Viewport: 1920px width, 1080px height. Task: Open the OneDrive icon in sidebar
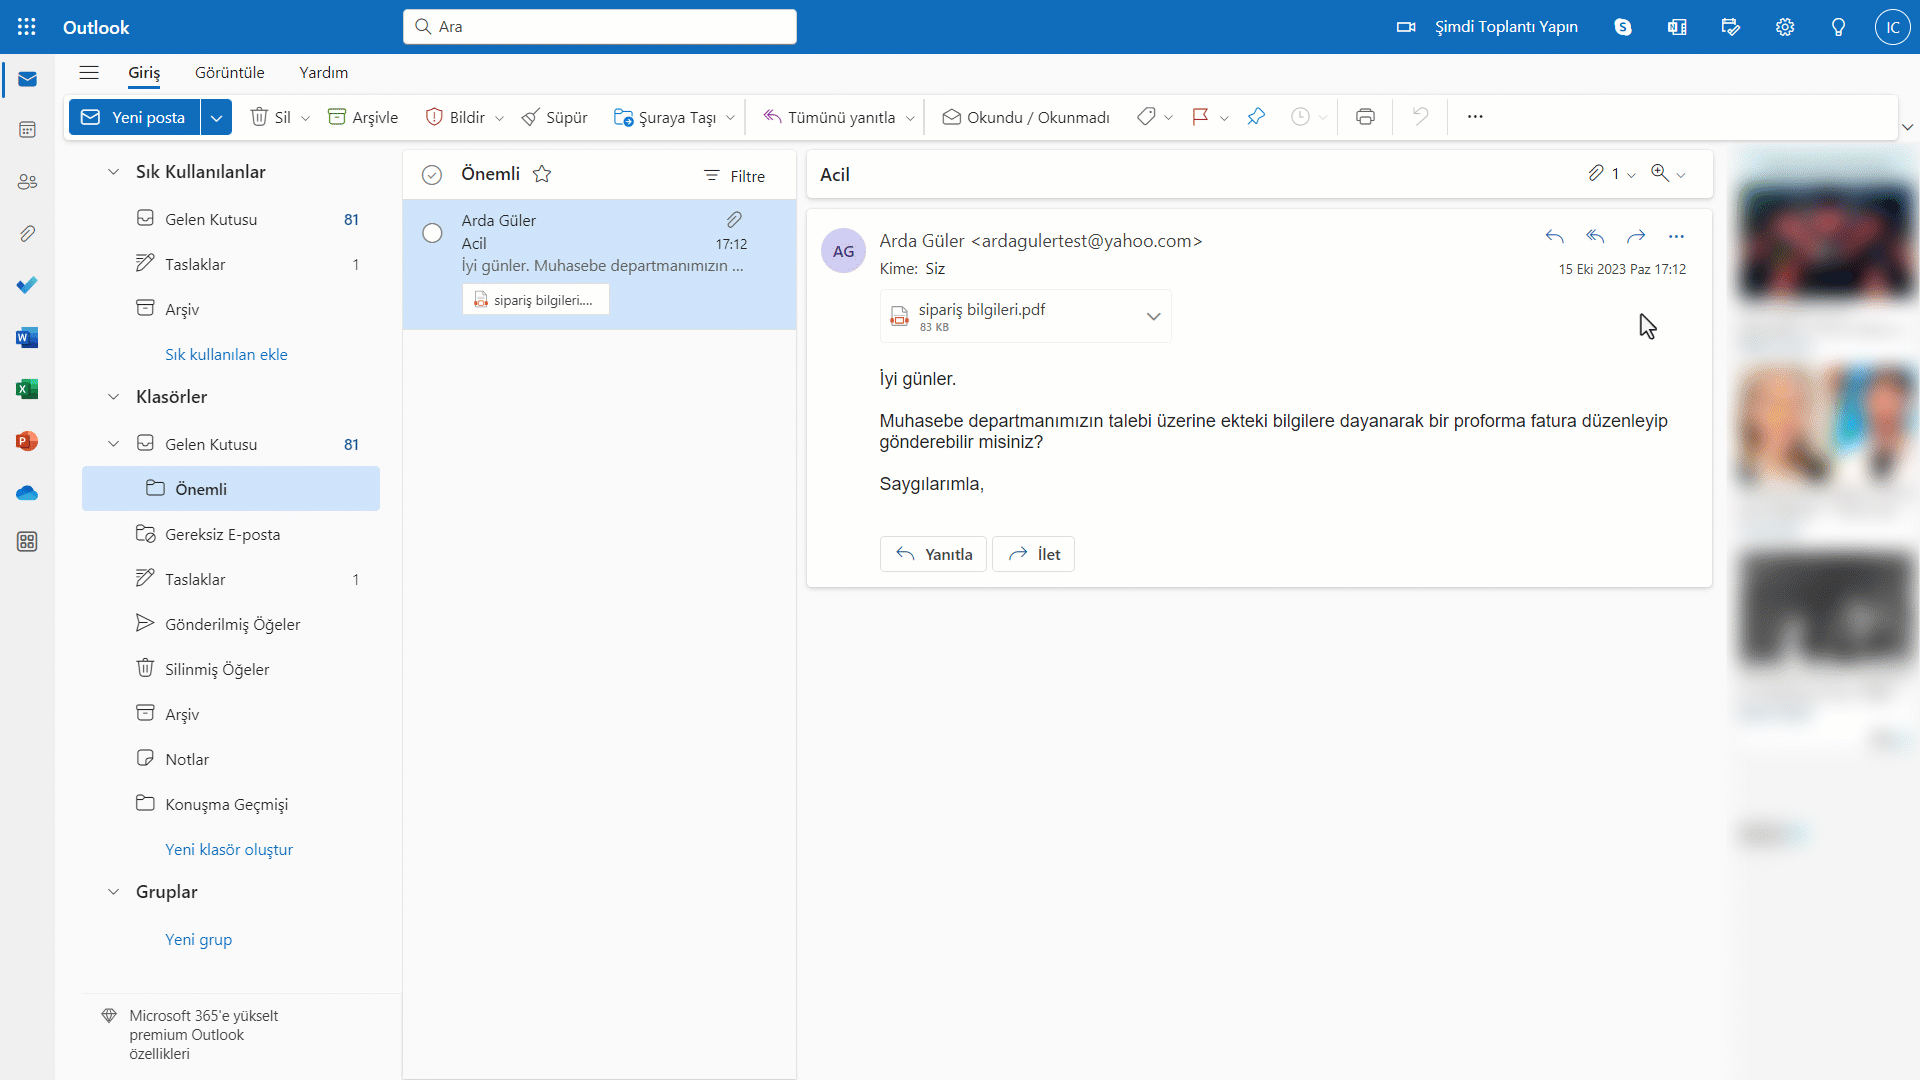pyautogui.click(x=27, y=493)
